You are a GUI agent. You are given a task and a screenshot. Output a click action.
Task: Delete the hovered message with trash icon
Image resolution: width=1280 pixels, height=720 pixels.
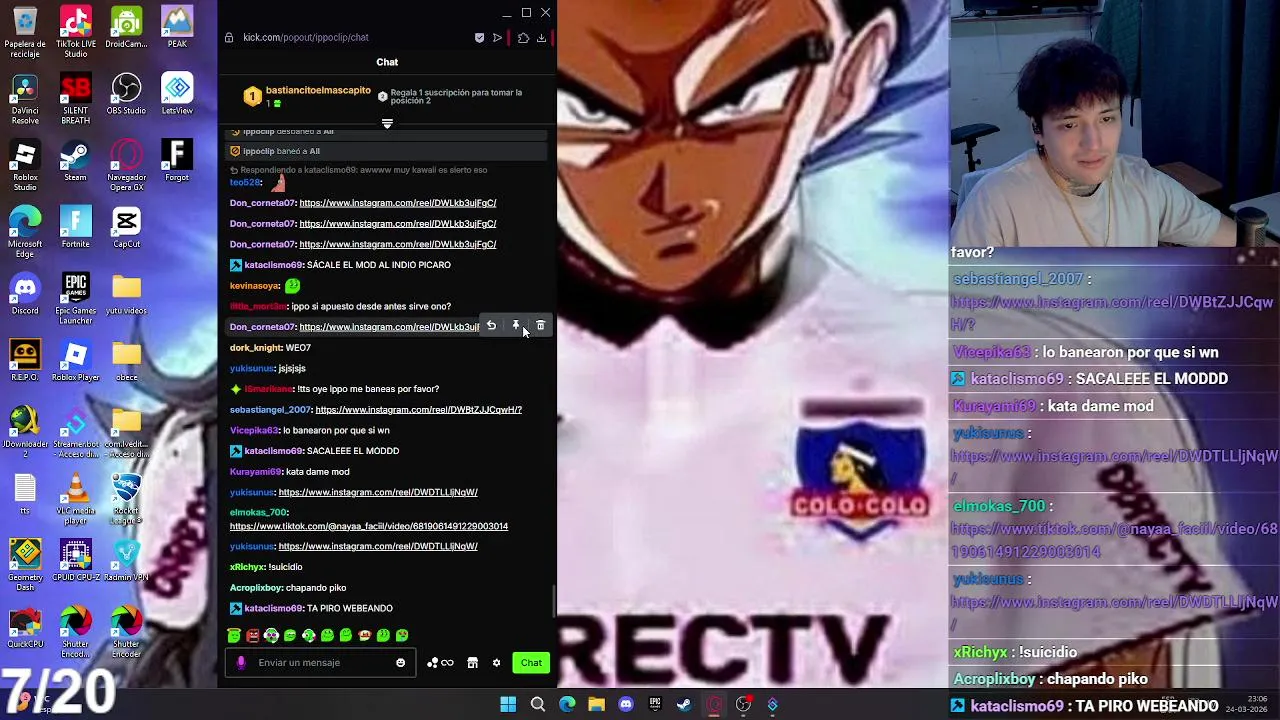(541, 326)
